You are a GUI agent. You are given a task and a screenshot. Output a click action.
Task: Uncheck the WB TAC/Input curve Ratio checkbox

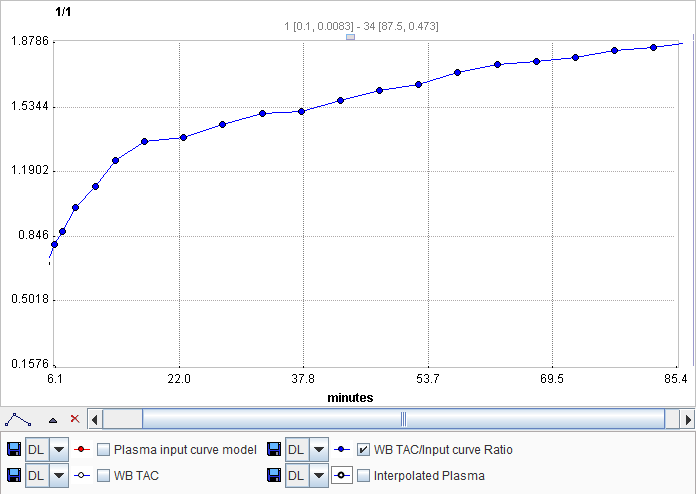click(363, 450)
